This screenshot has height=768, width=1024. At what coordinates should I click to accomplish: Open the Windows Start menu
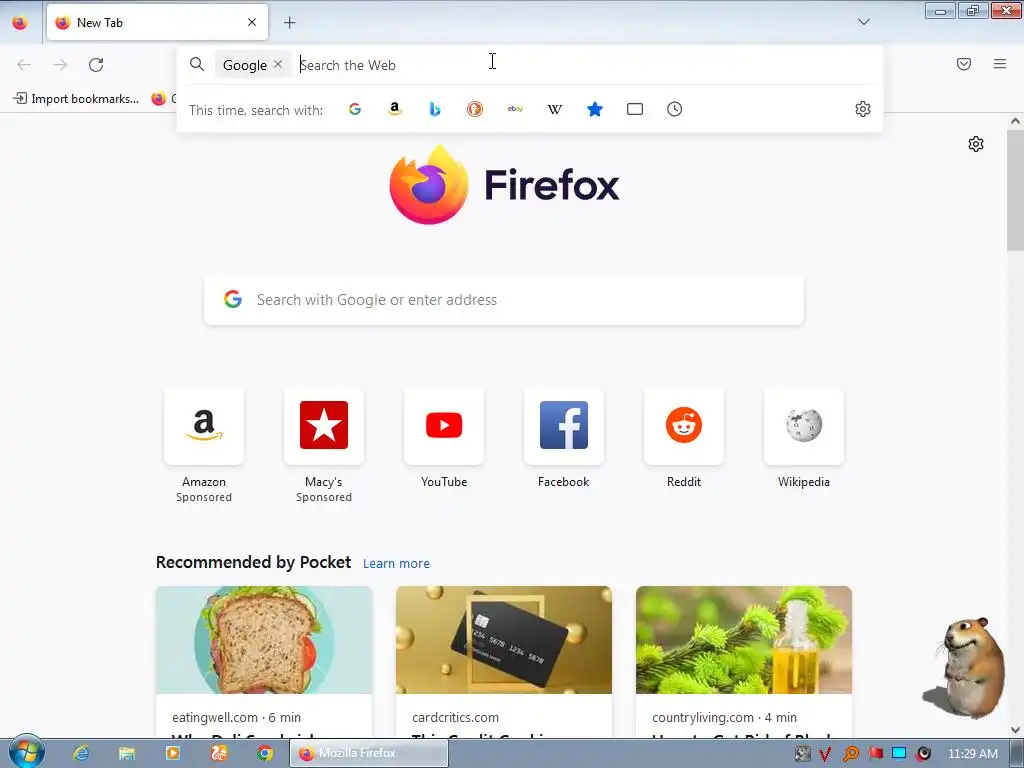tap(27, 752)
